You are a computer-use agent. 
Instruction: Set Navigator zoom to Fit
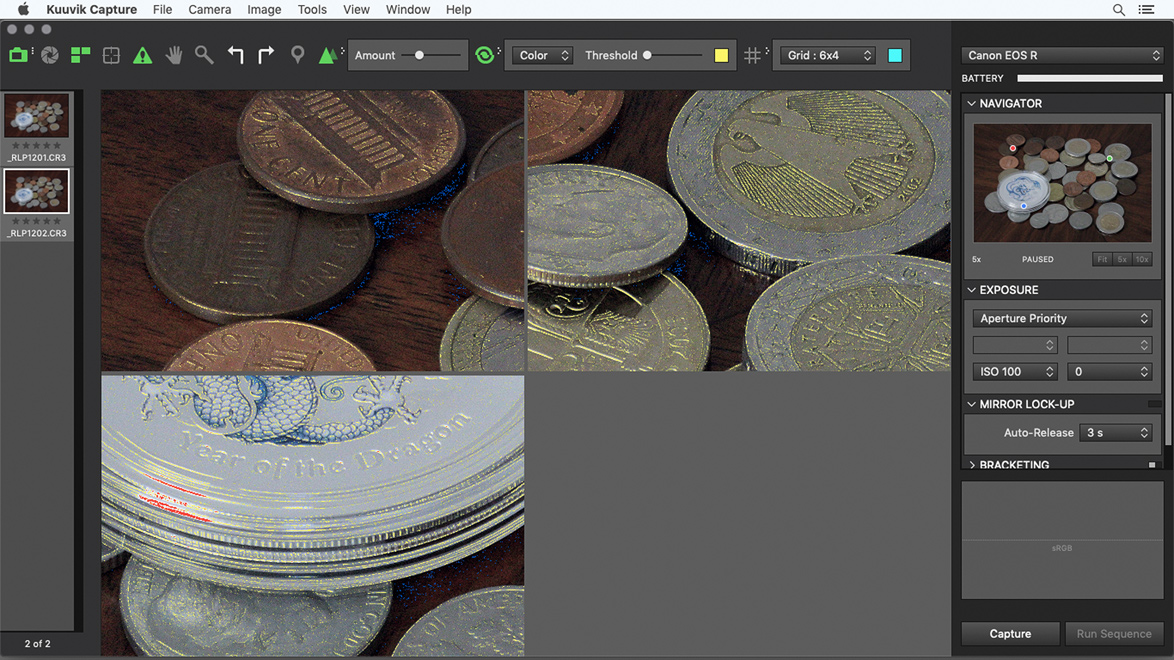(1101, 259)
